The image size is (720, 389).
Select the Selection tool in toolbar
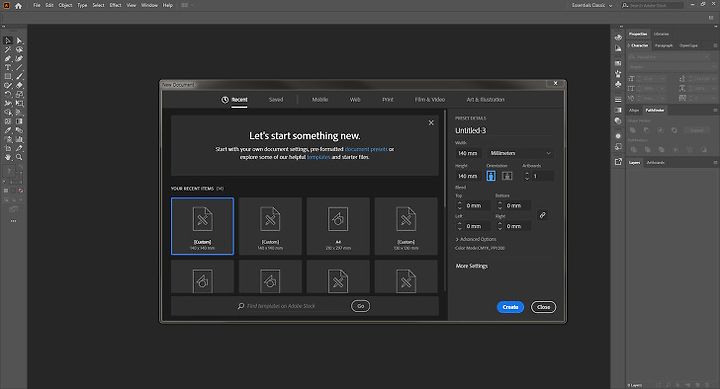(8, 41)
